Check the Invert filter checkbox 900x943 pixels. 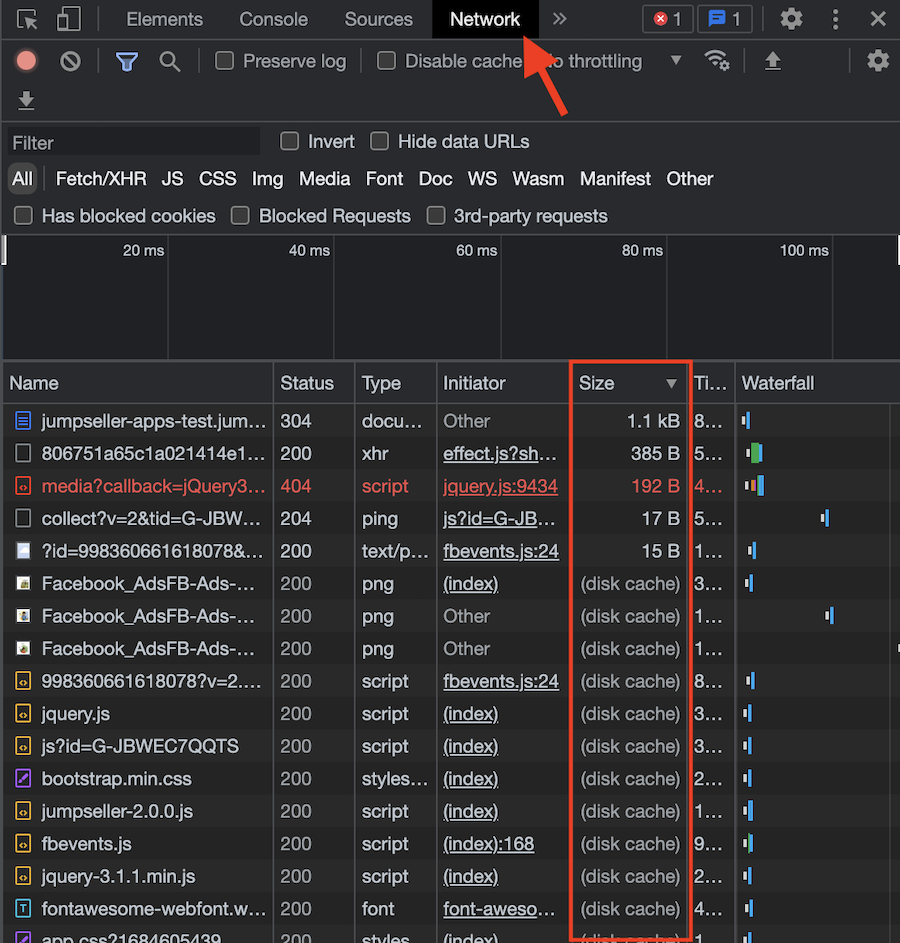point(290,141)
